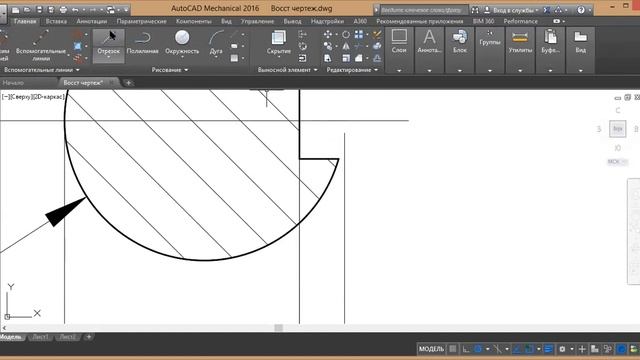Toggle lineweight display in status bar
The width and height of the screenshot is (640, 360).
pos(548,349)
